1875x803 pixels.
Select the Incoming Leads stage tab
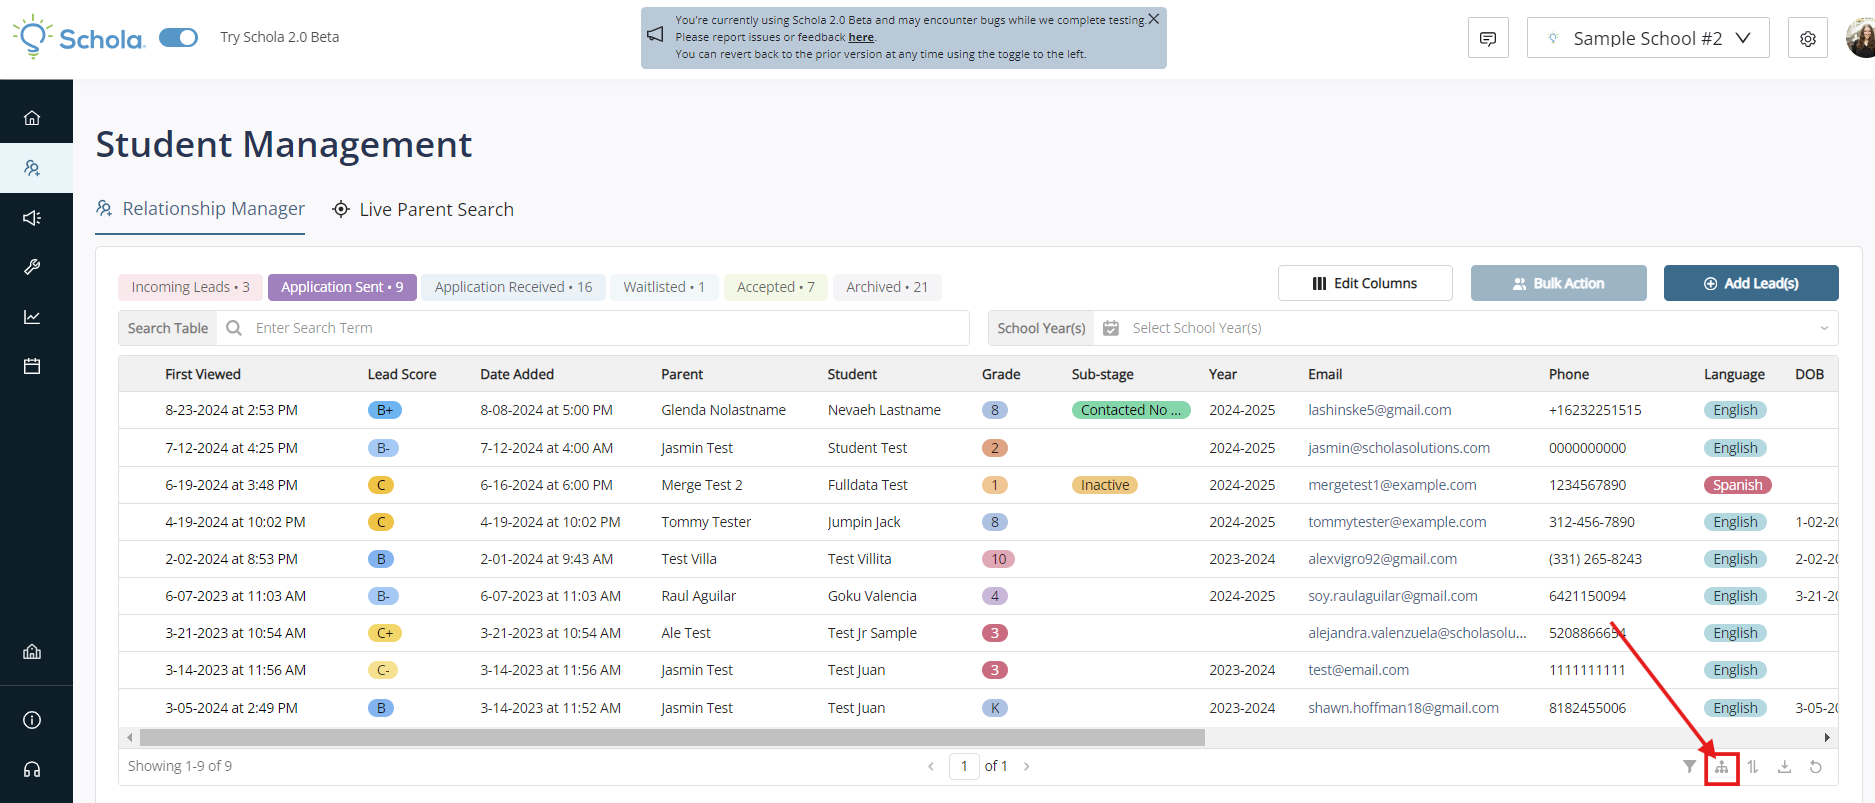[x=190, y=287]
